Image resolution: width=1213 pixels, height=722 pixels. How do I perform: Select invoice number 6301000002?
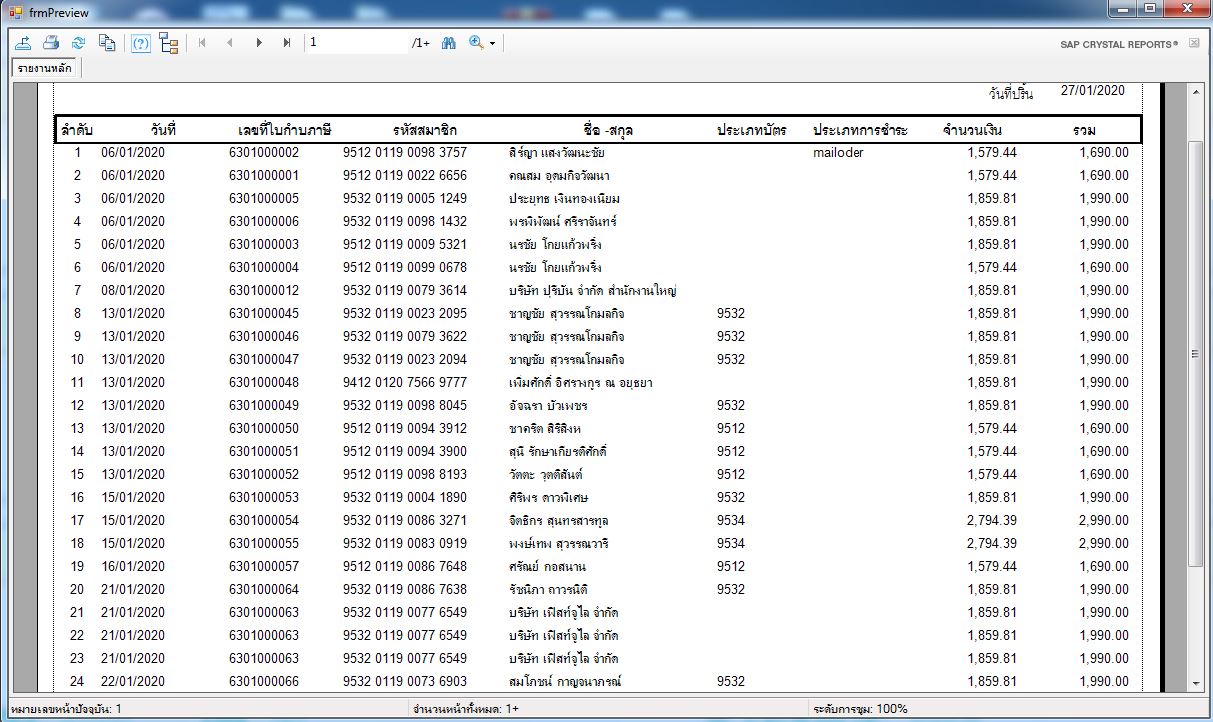tap(264, 153)
